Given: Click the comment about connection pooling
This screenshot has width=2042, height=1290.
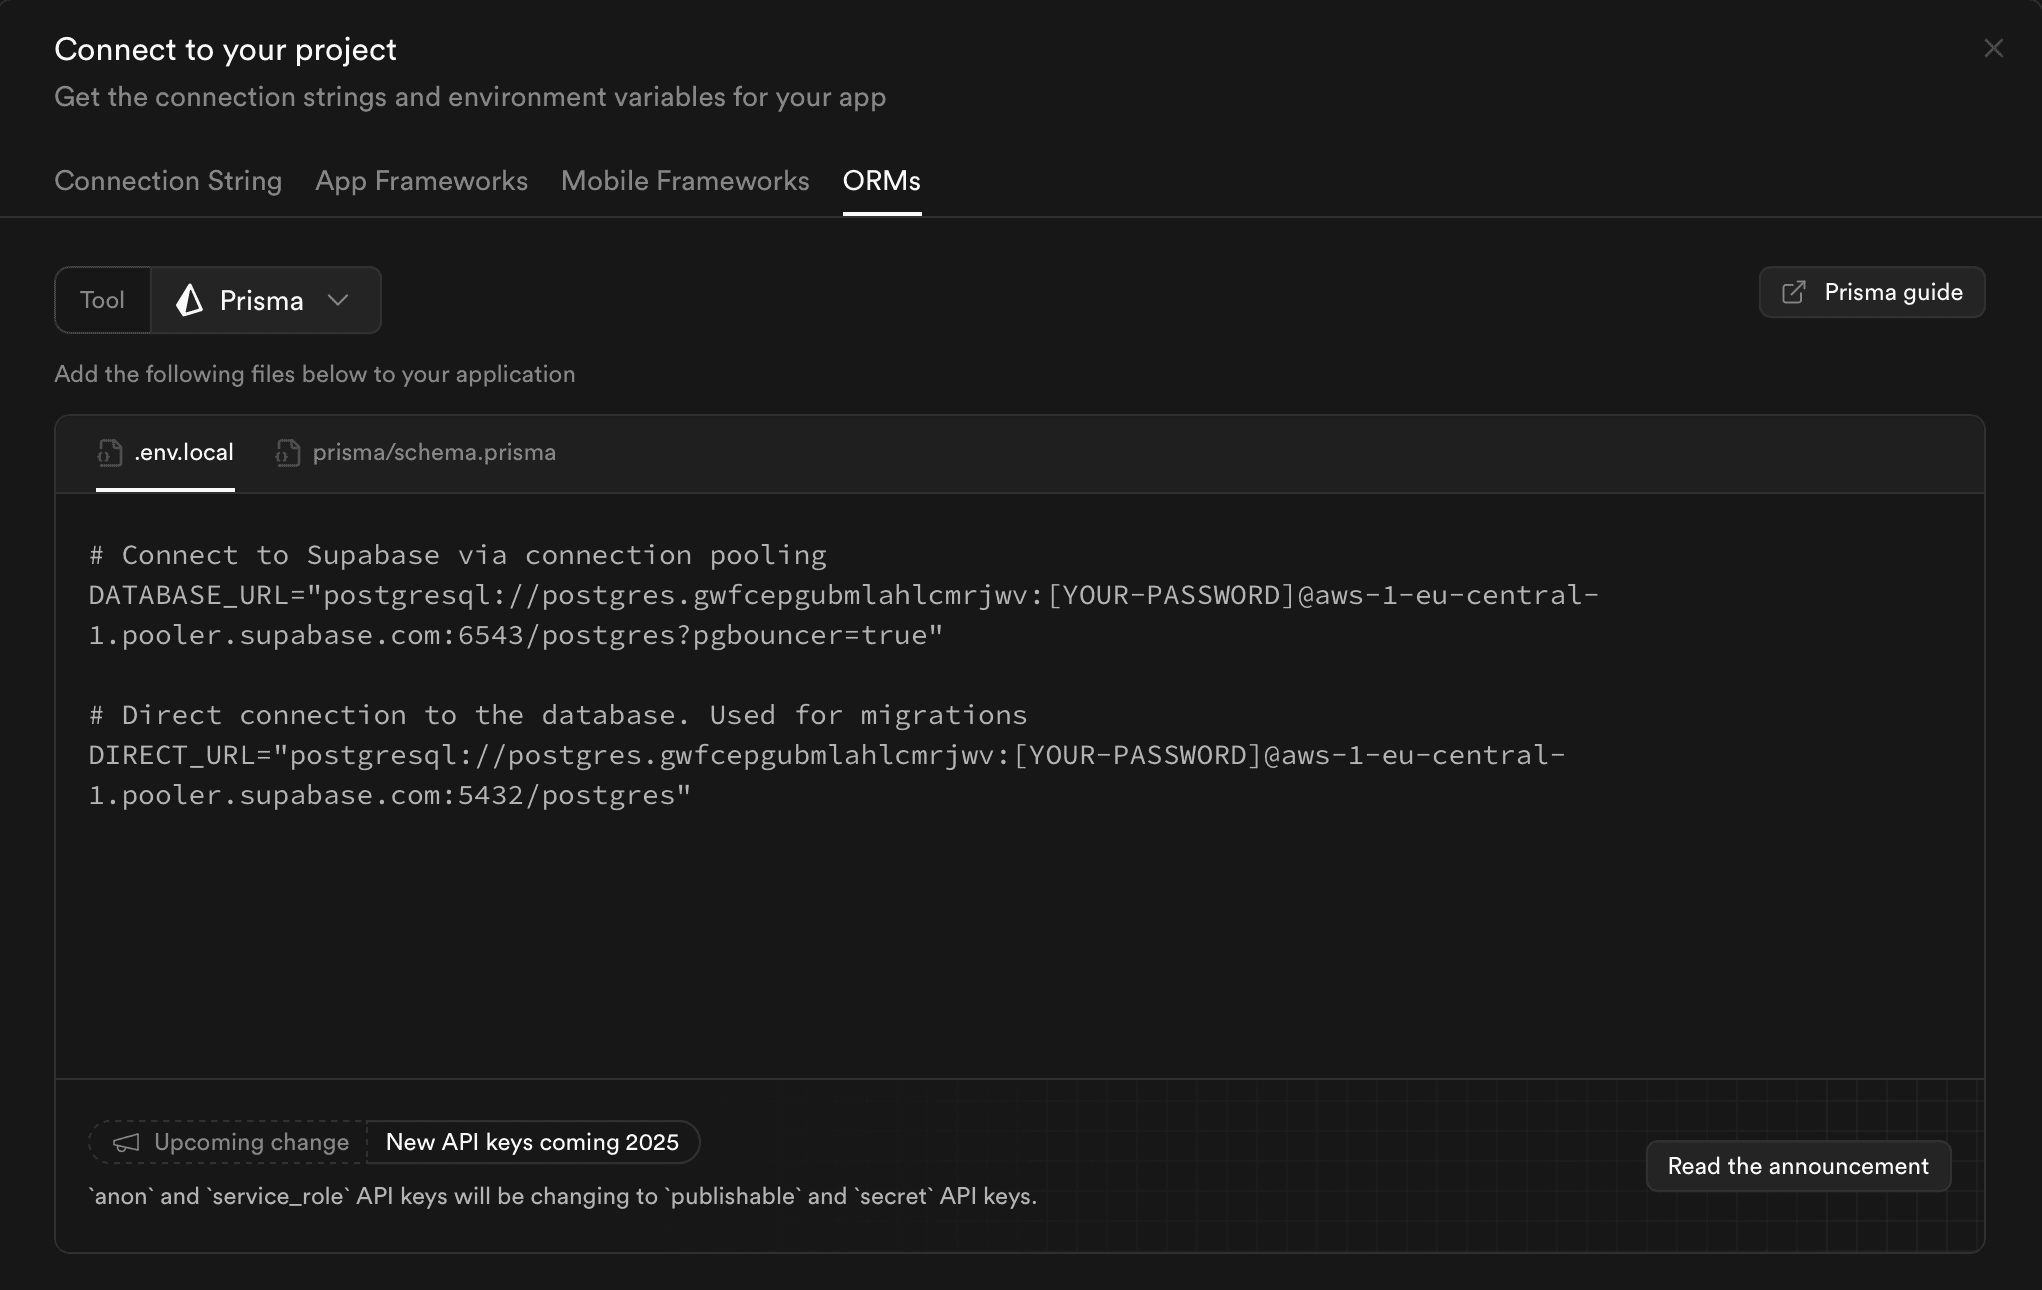Looking at the screenshot, I should (x=458, y=555).
